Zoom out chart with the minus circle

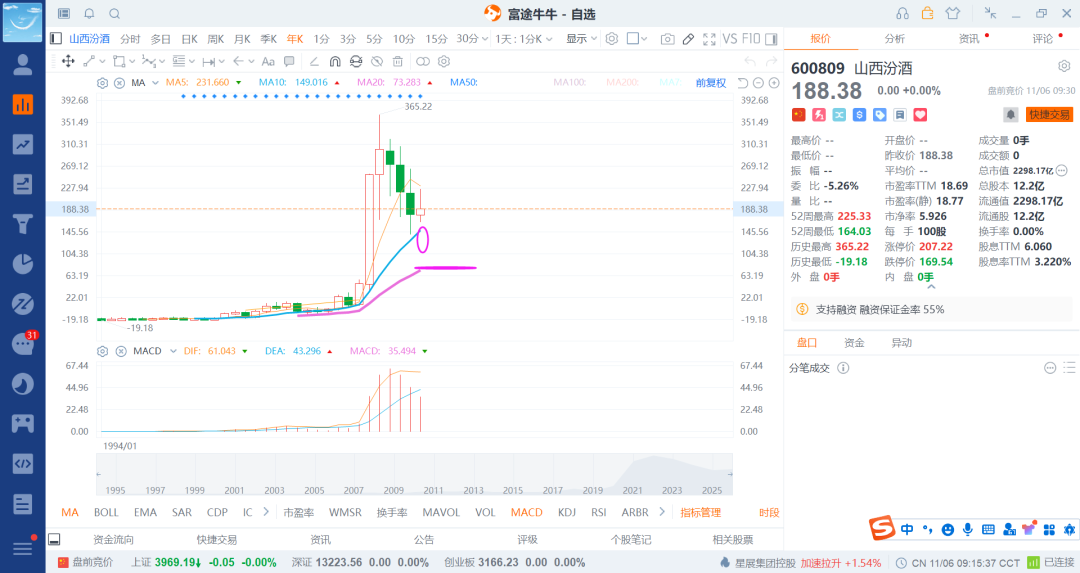click(x=758, y=83)
